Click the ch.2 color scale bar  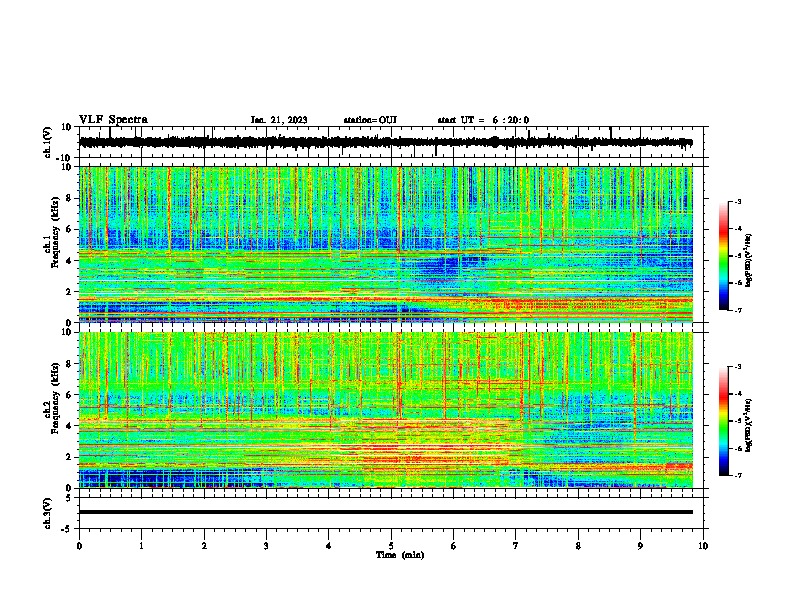[x=724, y=421]
